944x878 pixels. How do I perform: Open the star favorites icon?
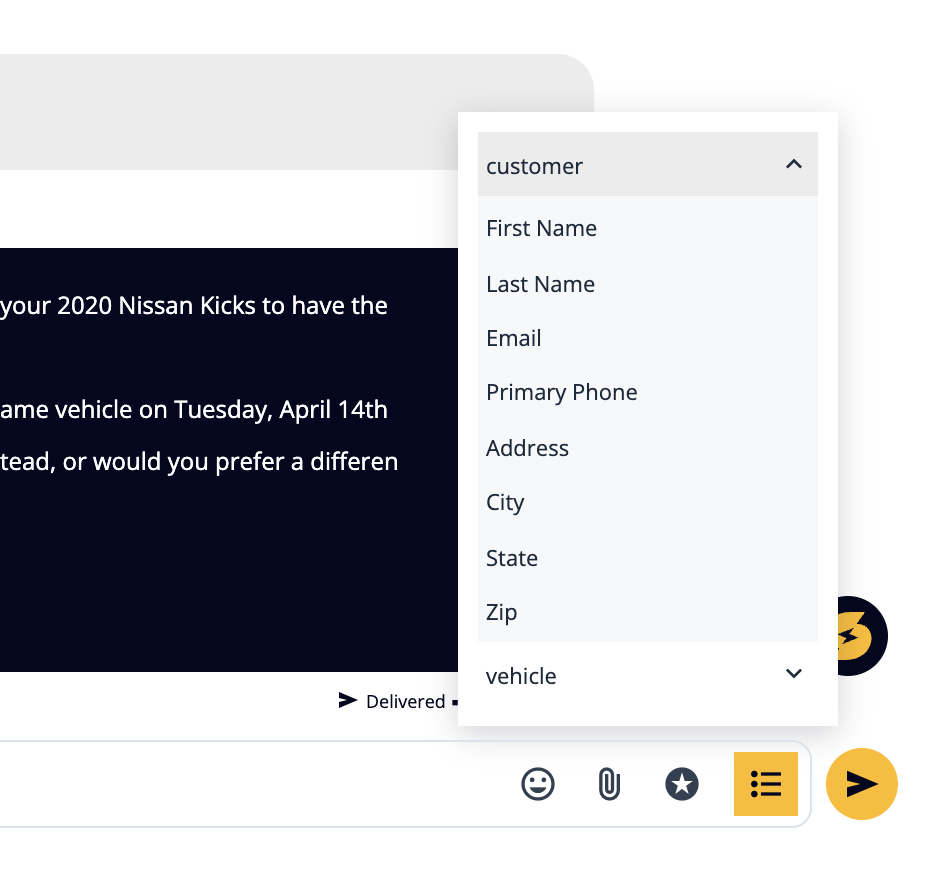pos(682,784)
